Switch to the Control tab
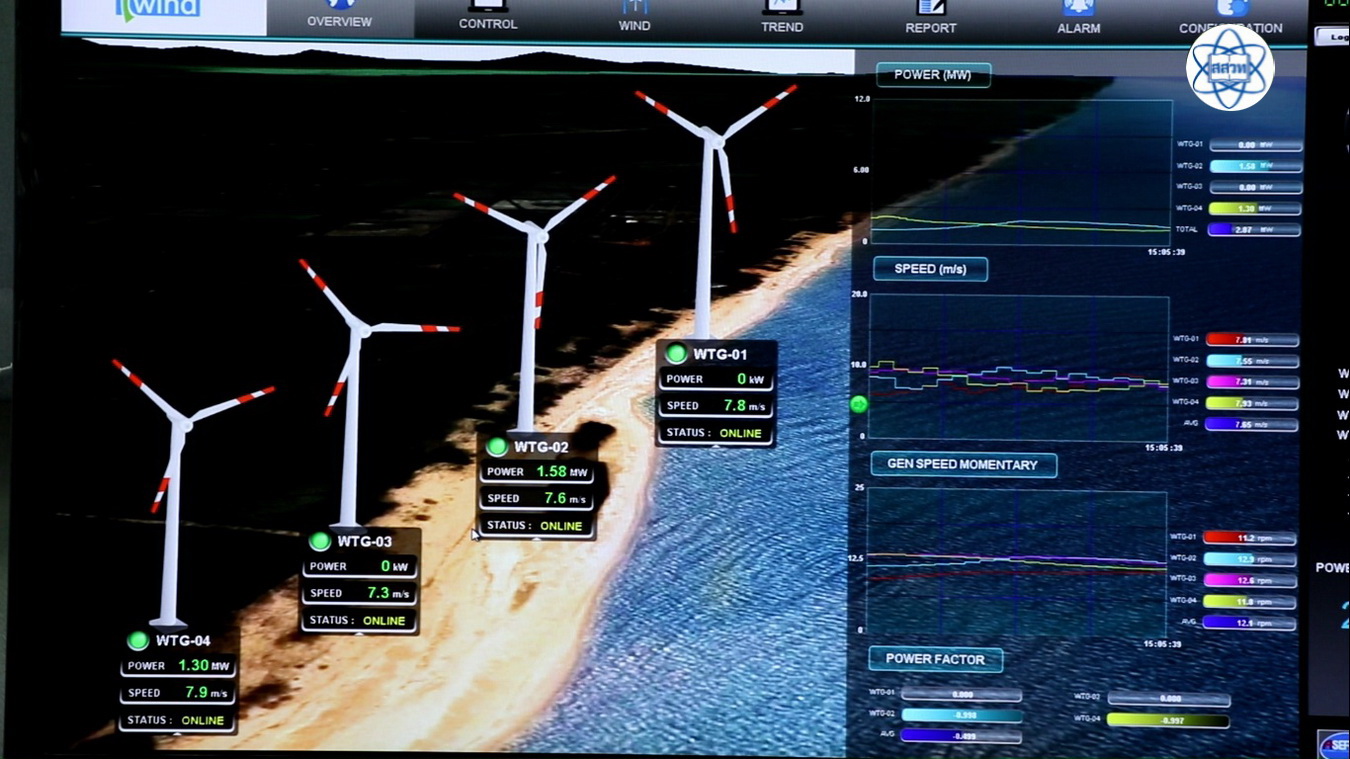1350x759 pixels. [488, 15]
